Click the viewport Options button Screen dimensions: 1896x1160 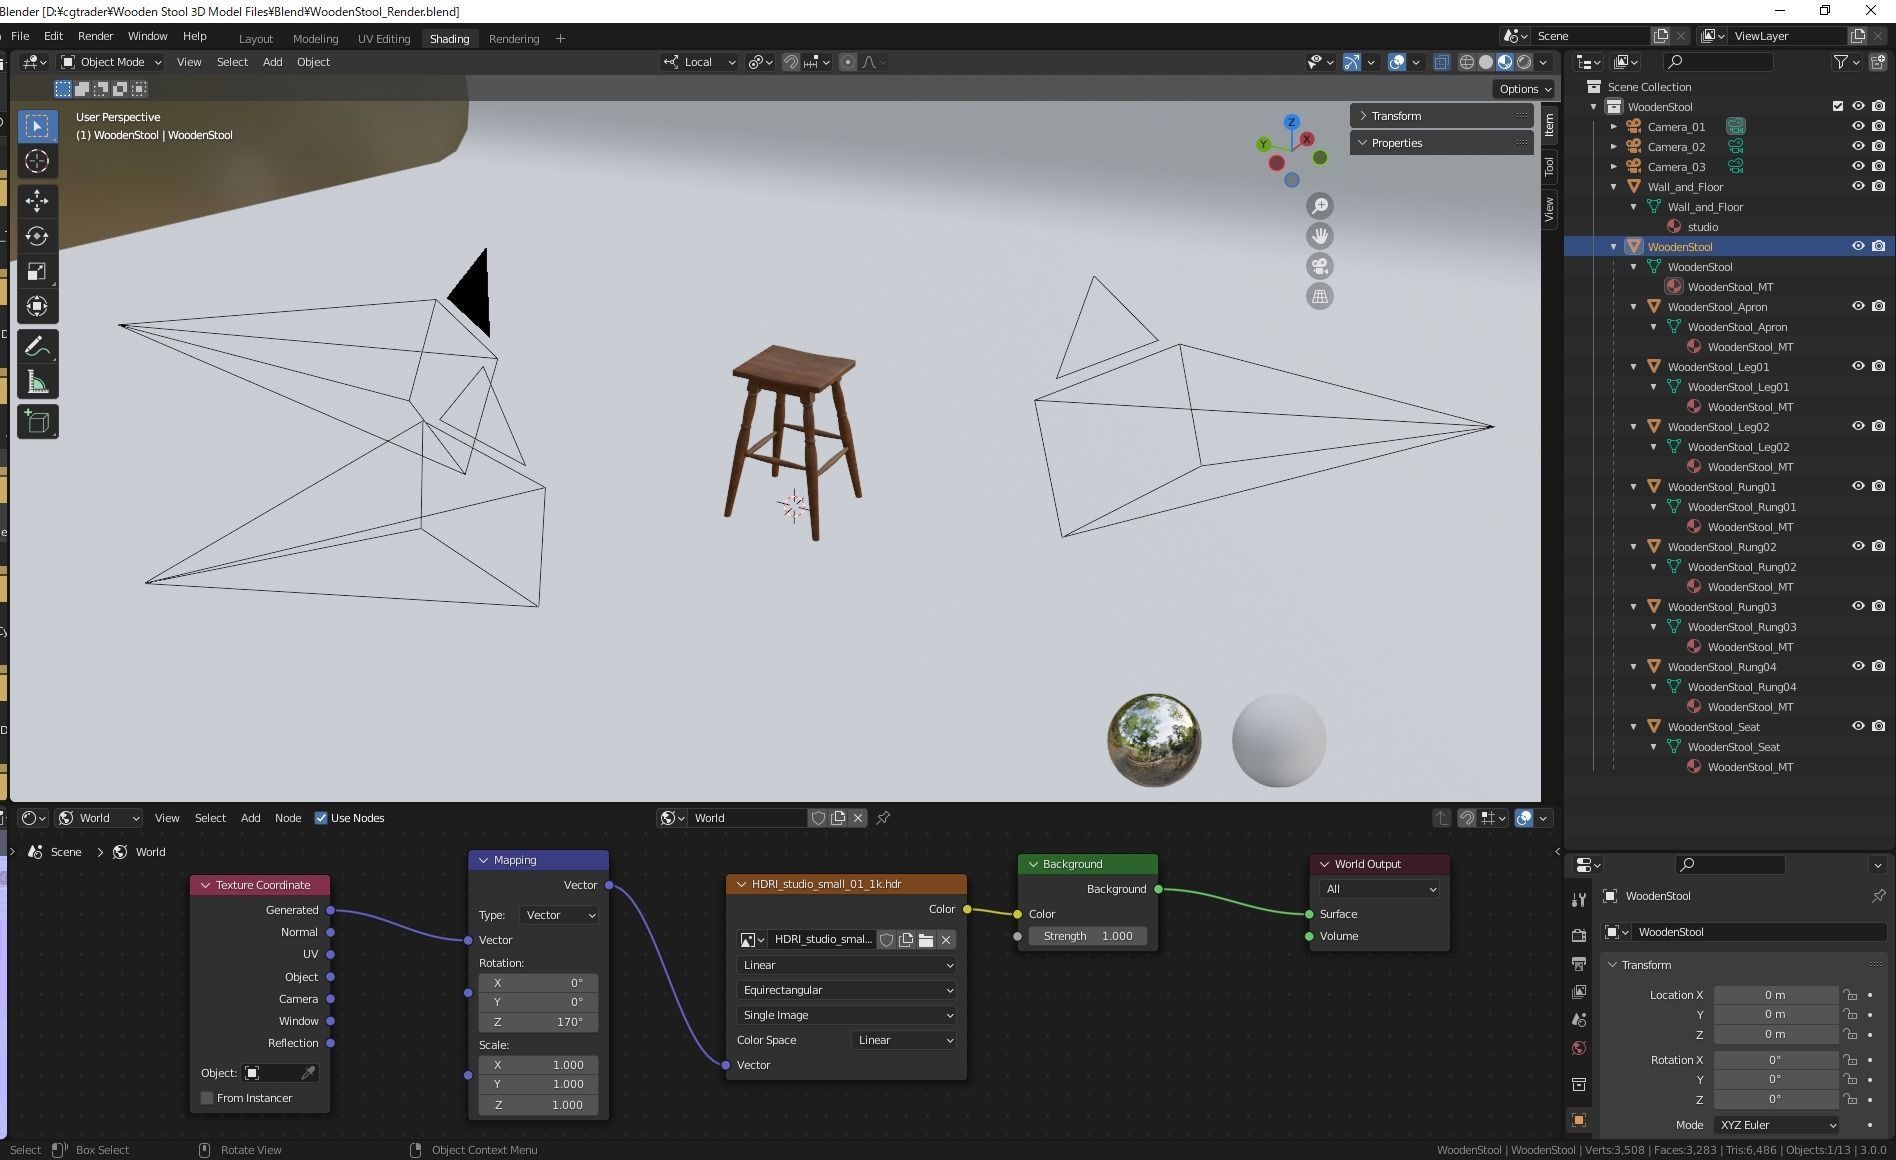pos(1524,89)
